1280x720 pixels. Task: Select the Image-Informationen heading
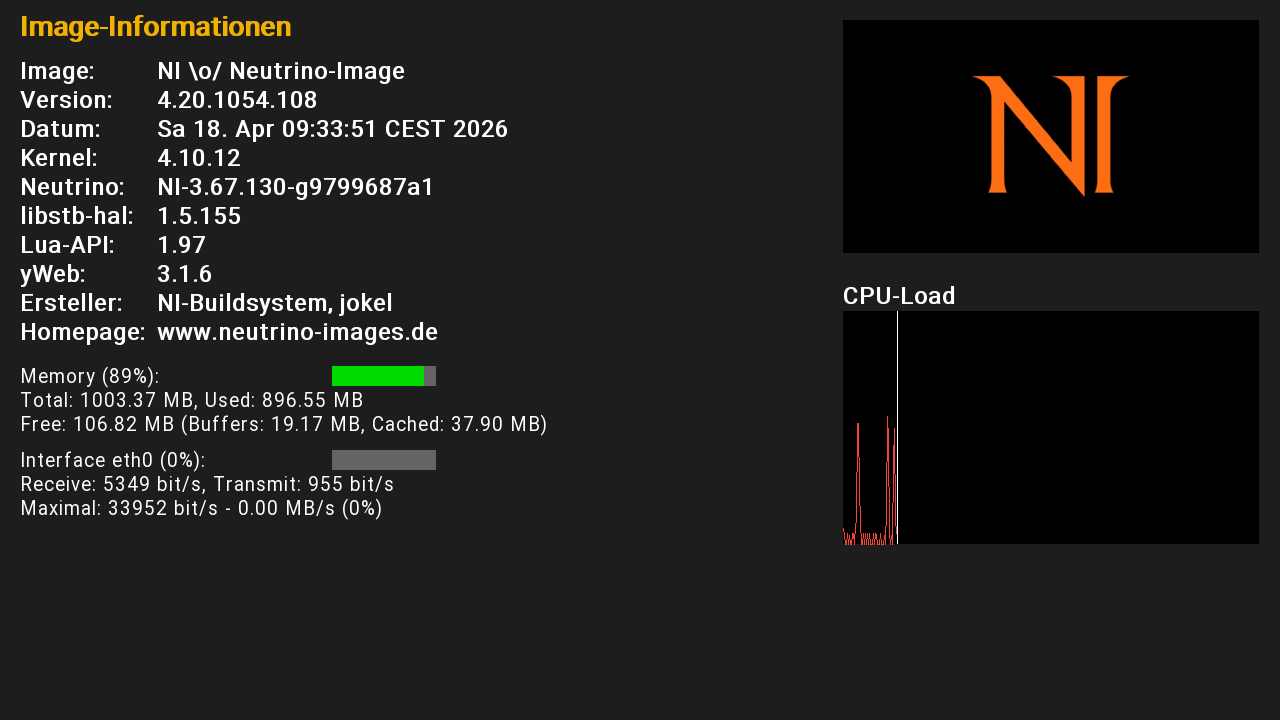pos(155,27)
